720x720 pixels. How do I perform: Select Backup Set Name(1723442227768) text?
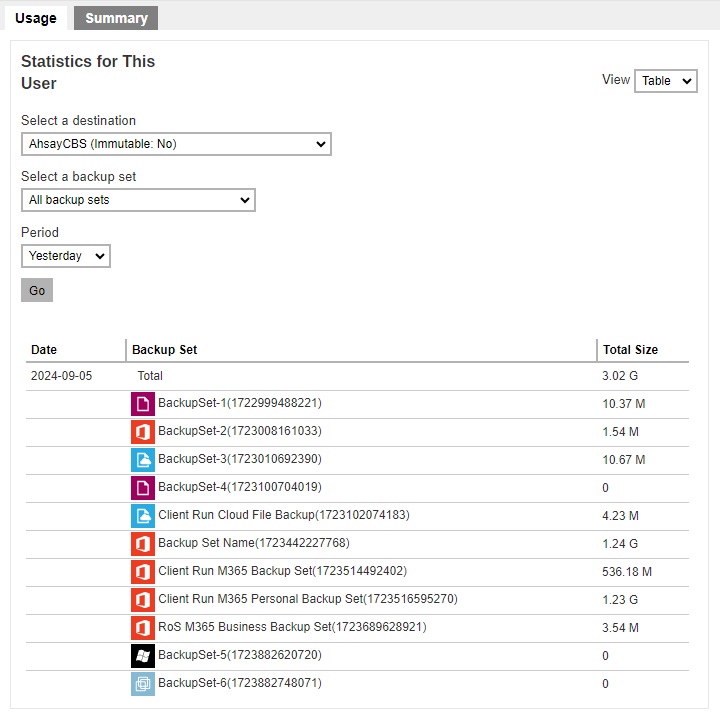point(254,543)
